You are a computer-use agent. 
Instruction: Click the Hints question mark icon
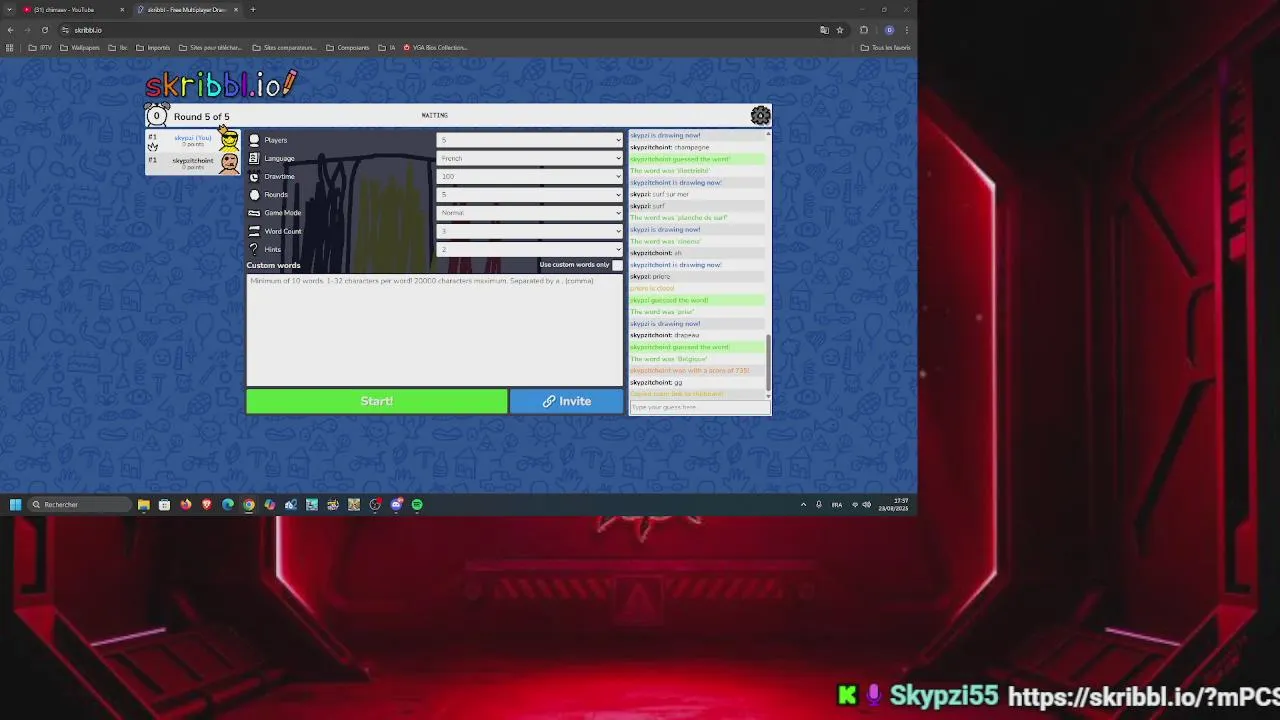pos(254,249)
